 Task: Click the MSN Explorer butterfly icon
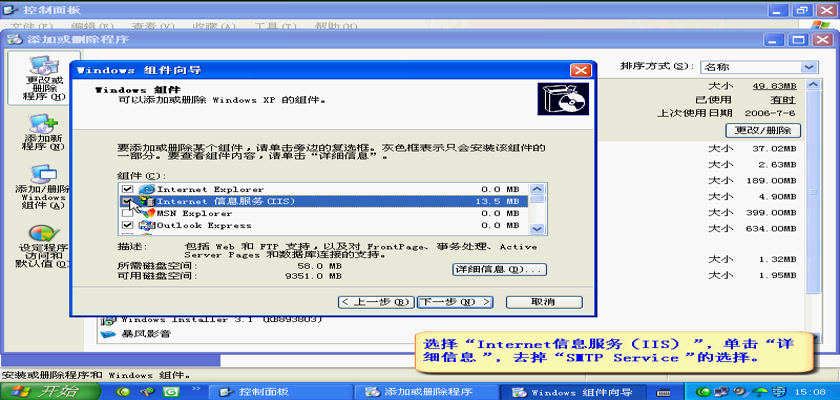147,213
